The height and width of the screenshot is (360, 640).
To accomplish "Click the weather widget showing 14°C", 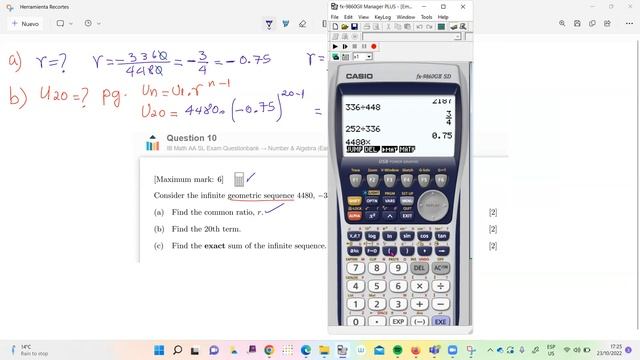I will tap(29, 350).
